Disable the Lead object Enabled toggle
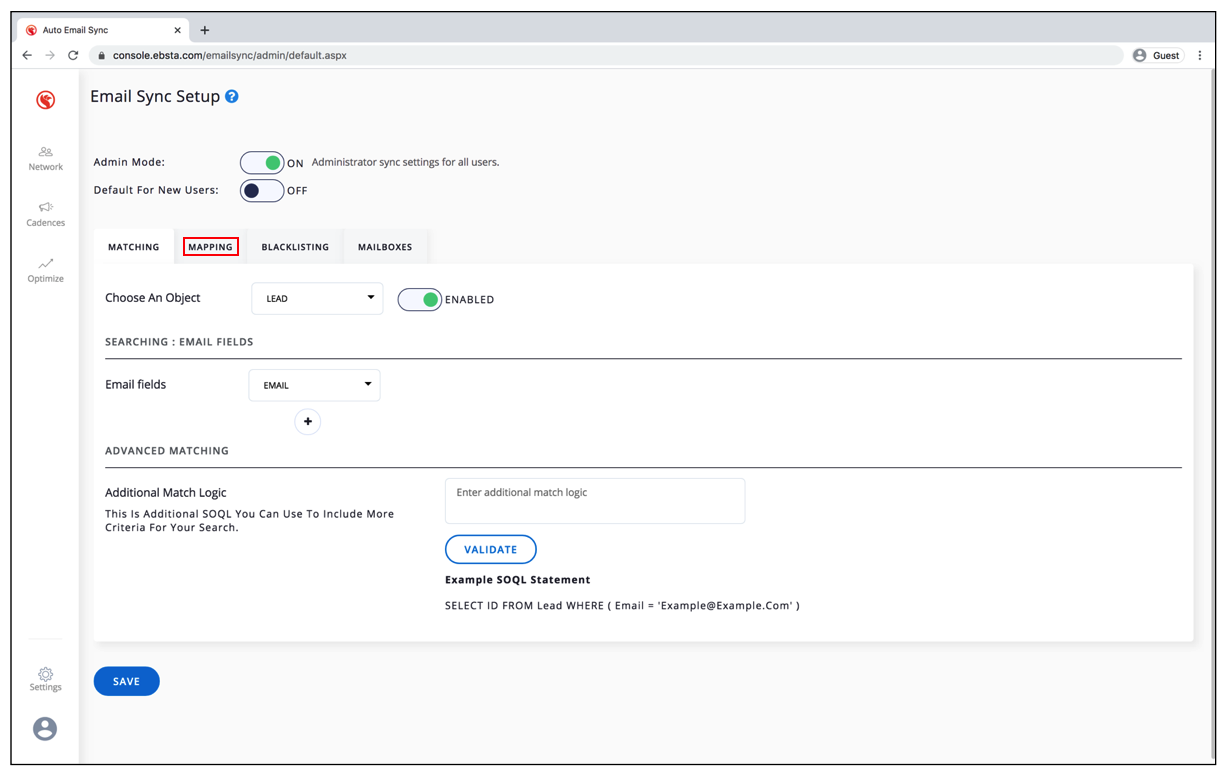 point(420,299)
